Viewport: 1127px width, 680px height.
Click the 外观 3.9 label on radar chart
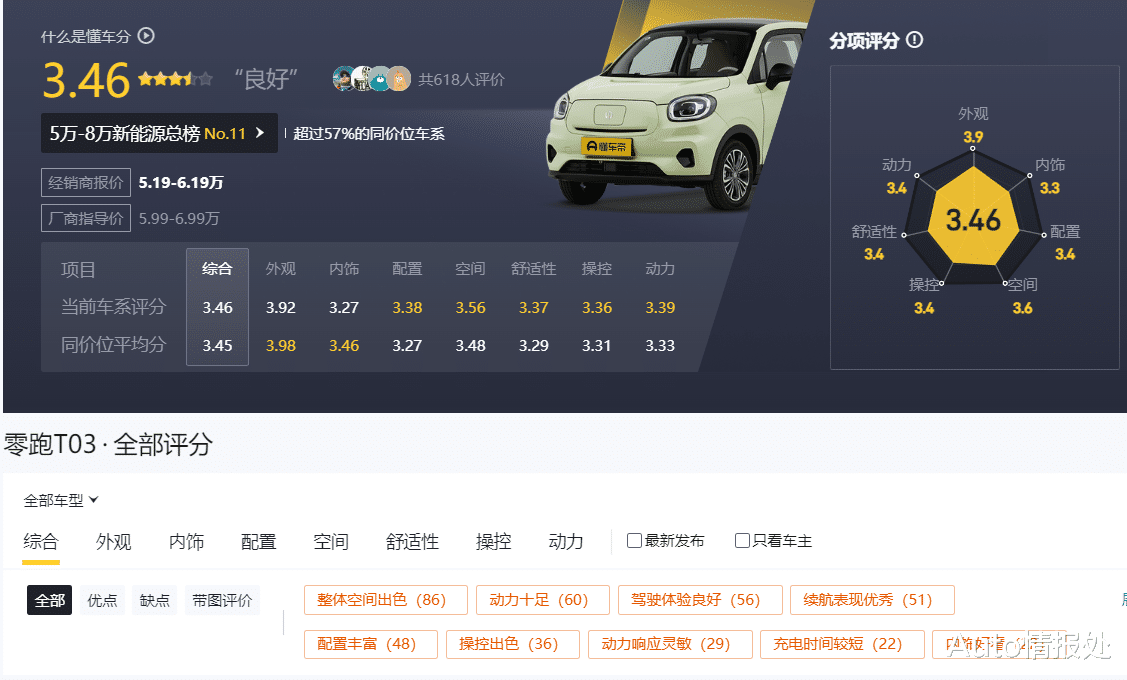point(973,125)
